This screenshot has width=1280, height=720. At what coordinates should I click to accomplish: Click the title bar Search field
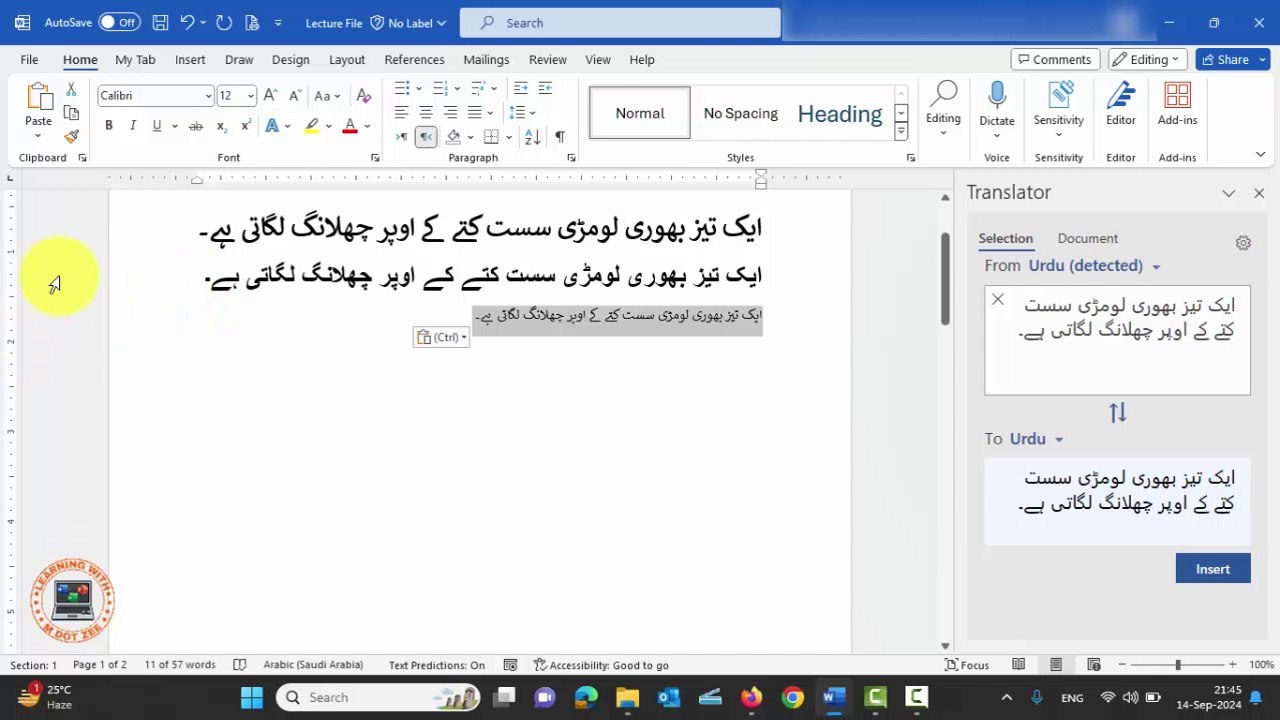point(620,22)
